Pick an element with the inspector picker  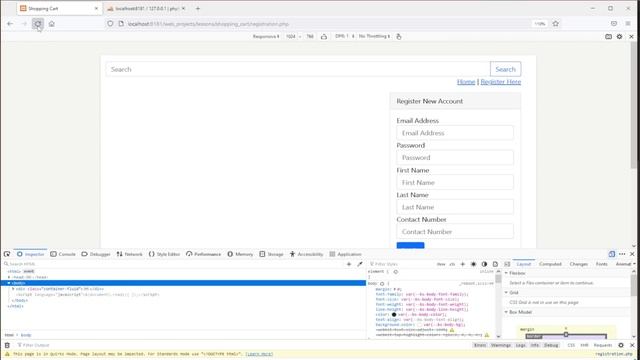click(x=7, y=254)
